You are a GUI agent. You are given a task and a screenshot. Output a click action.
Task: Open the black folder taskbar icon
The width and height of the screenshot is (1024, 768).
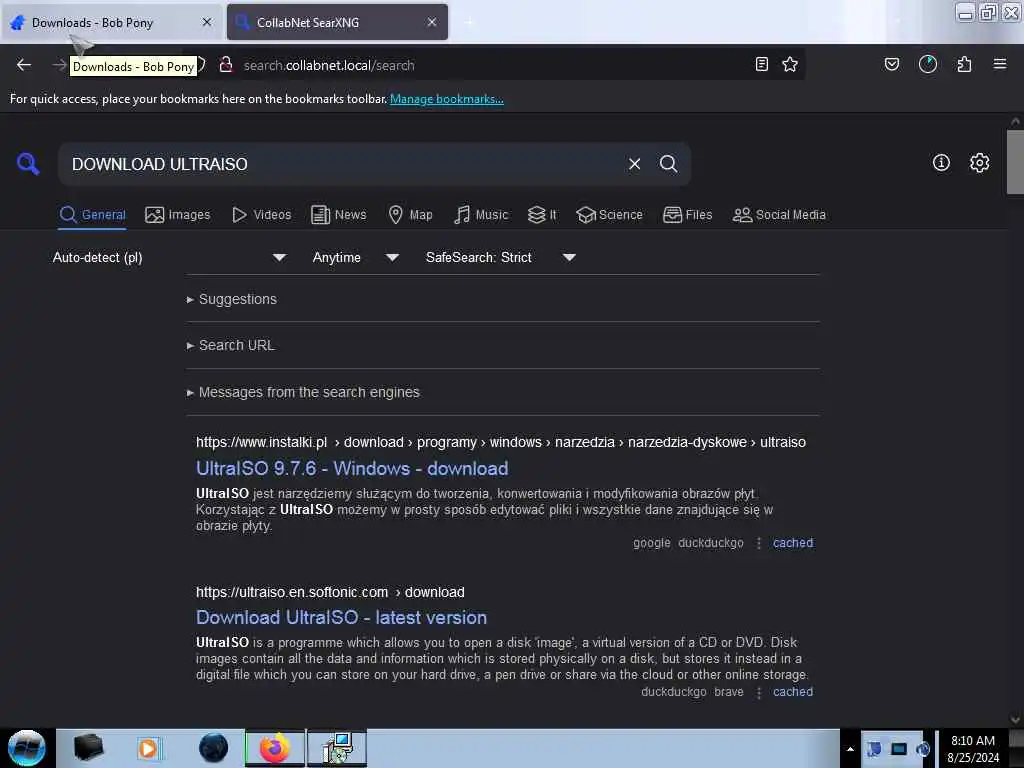pyautogui.click(x=88, y=747)
